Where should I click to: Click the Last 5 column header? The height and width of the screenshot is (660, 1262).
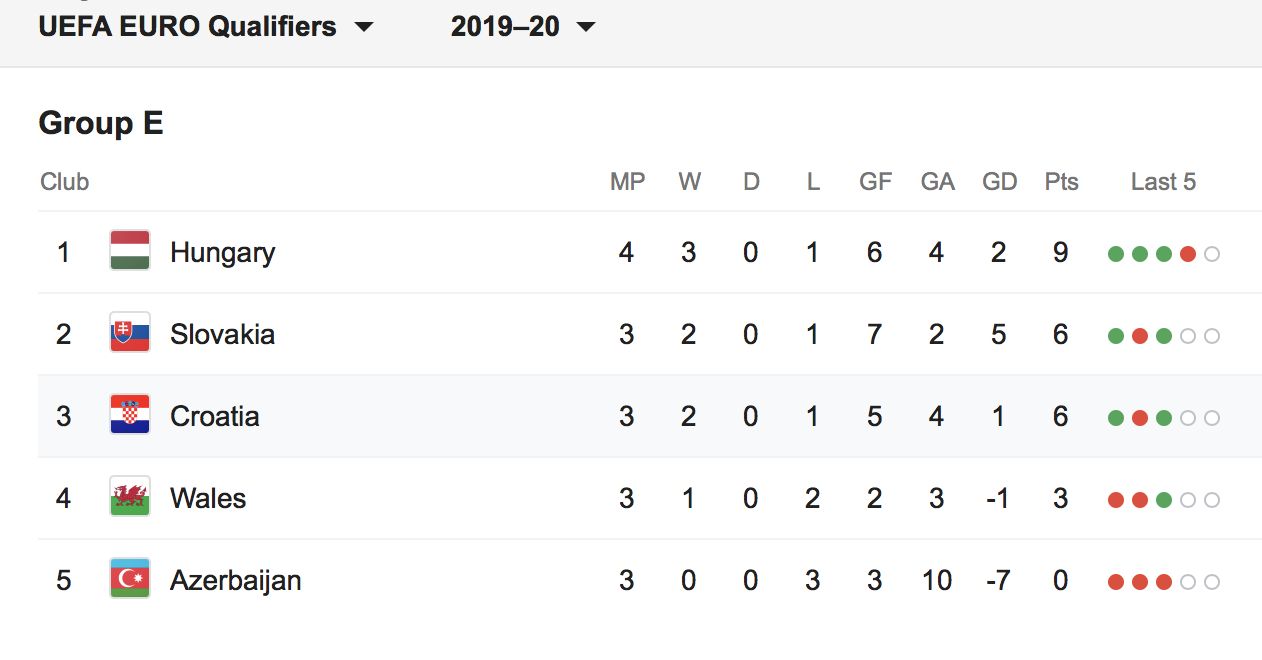(x=1163, y=182)
